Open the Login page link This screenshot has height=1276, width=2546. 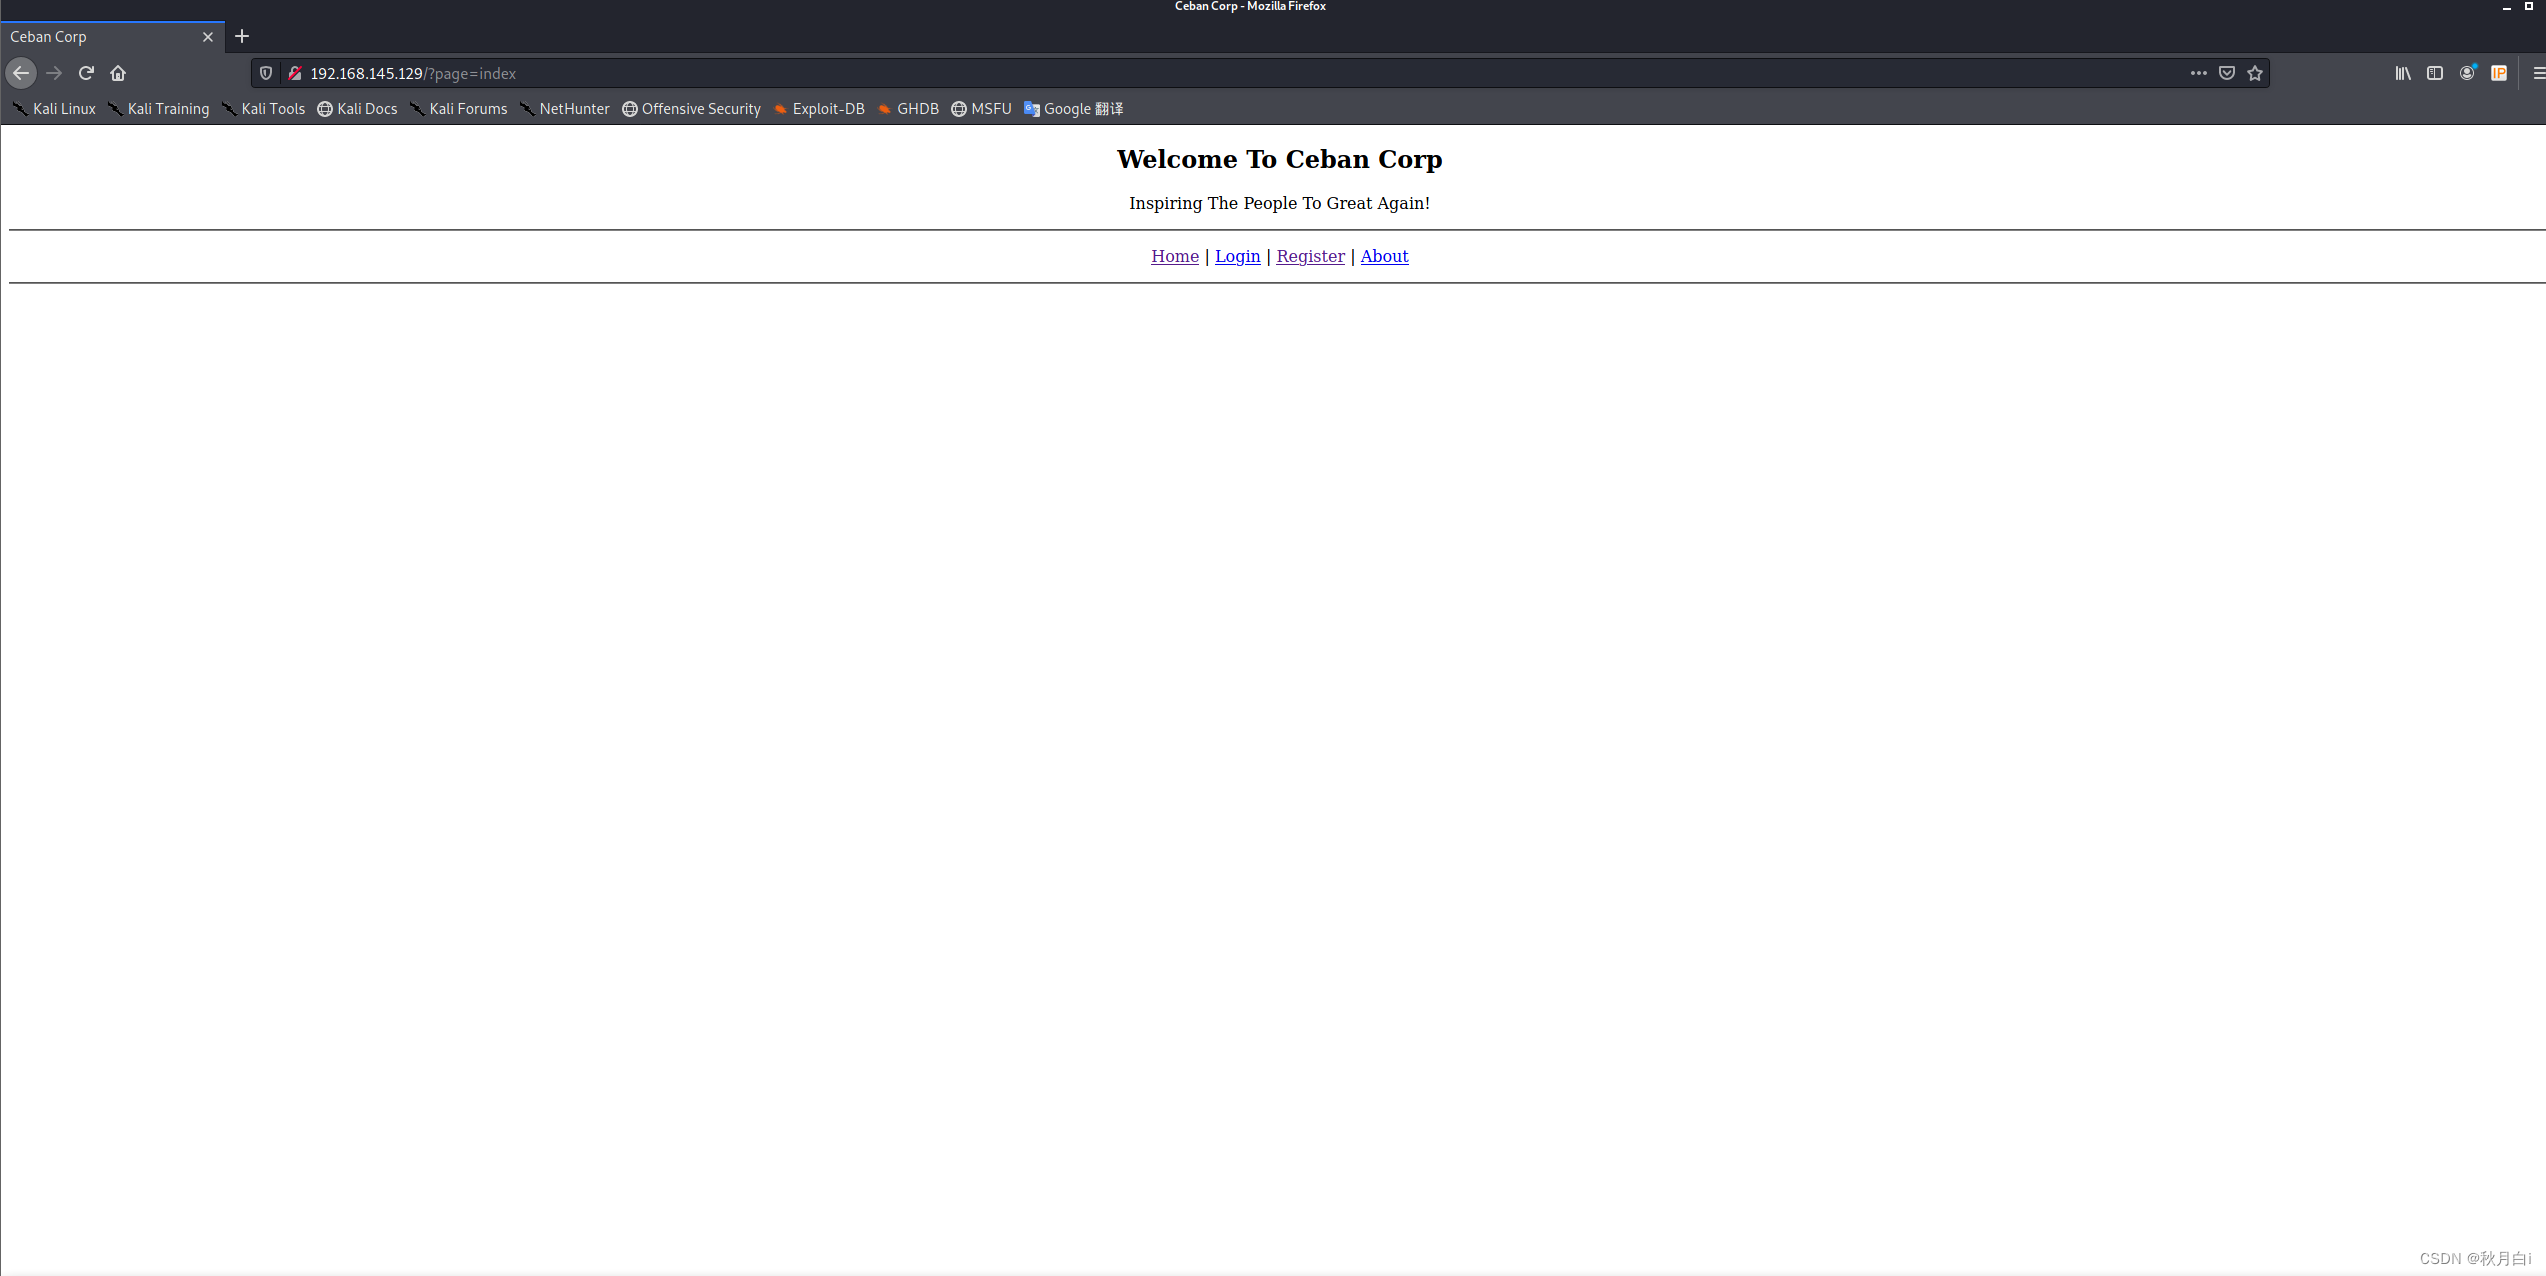click(1237, 256)
